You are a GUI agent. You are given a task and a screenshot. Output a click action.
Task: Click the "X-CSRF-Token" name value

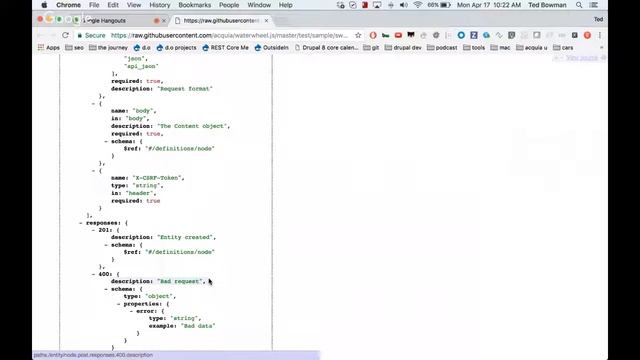157,178
